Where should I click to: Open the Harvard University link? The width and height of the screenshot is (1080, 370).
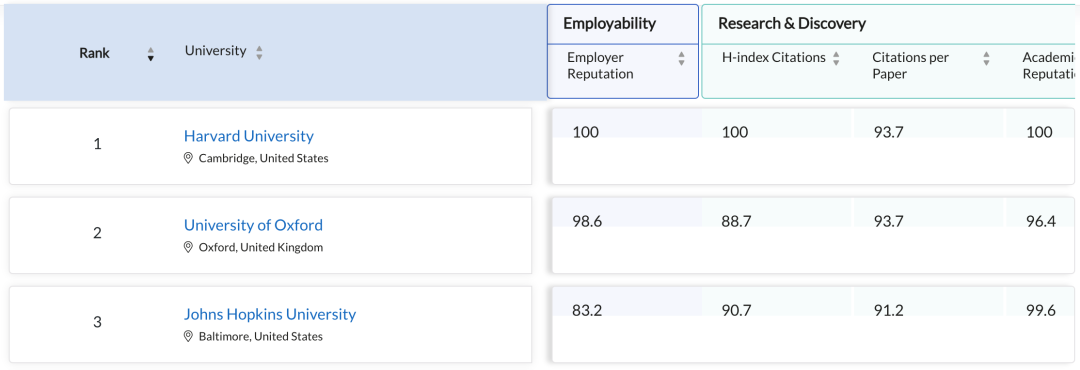coord(249,136)
